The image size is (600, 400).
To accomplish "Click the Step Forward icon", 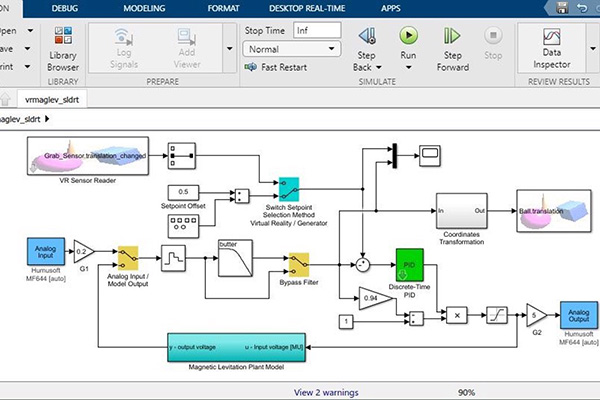I will point(453,38).
